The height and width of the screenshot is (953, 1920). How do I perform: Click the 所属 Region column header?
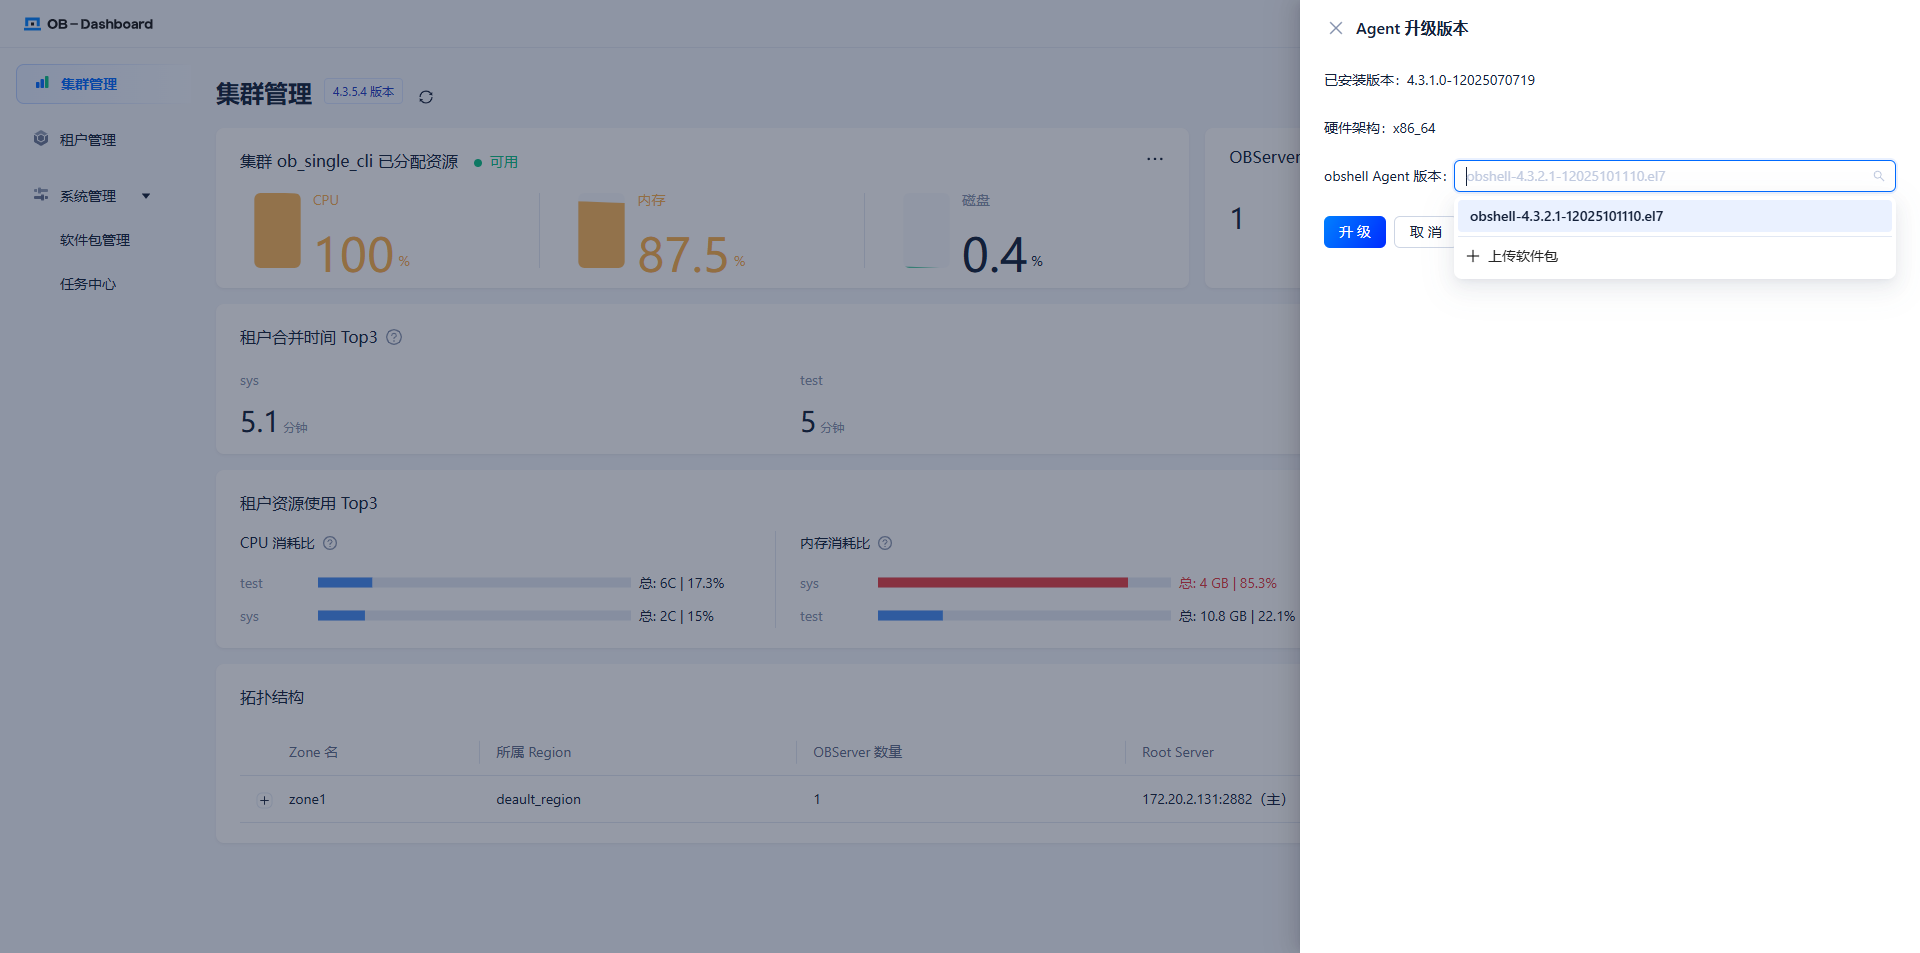click(x=534, y=752)
